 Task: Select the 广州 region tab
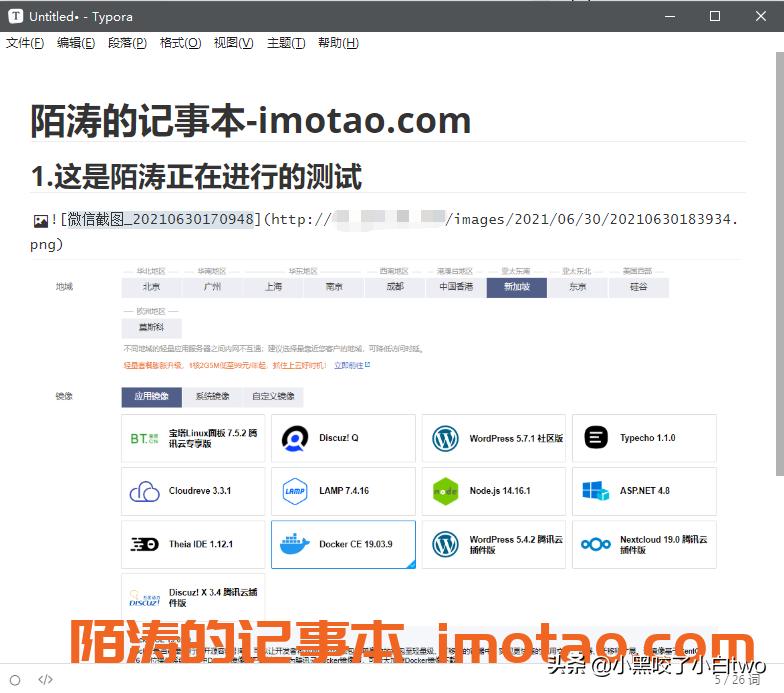[x=212, y=287]
